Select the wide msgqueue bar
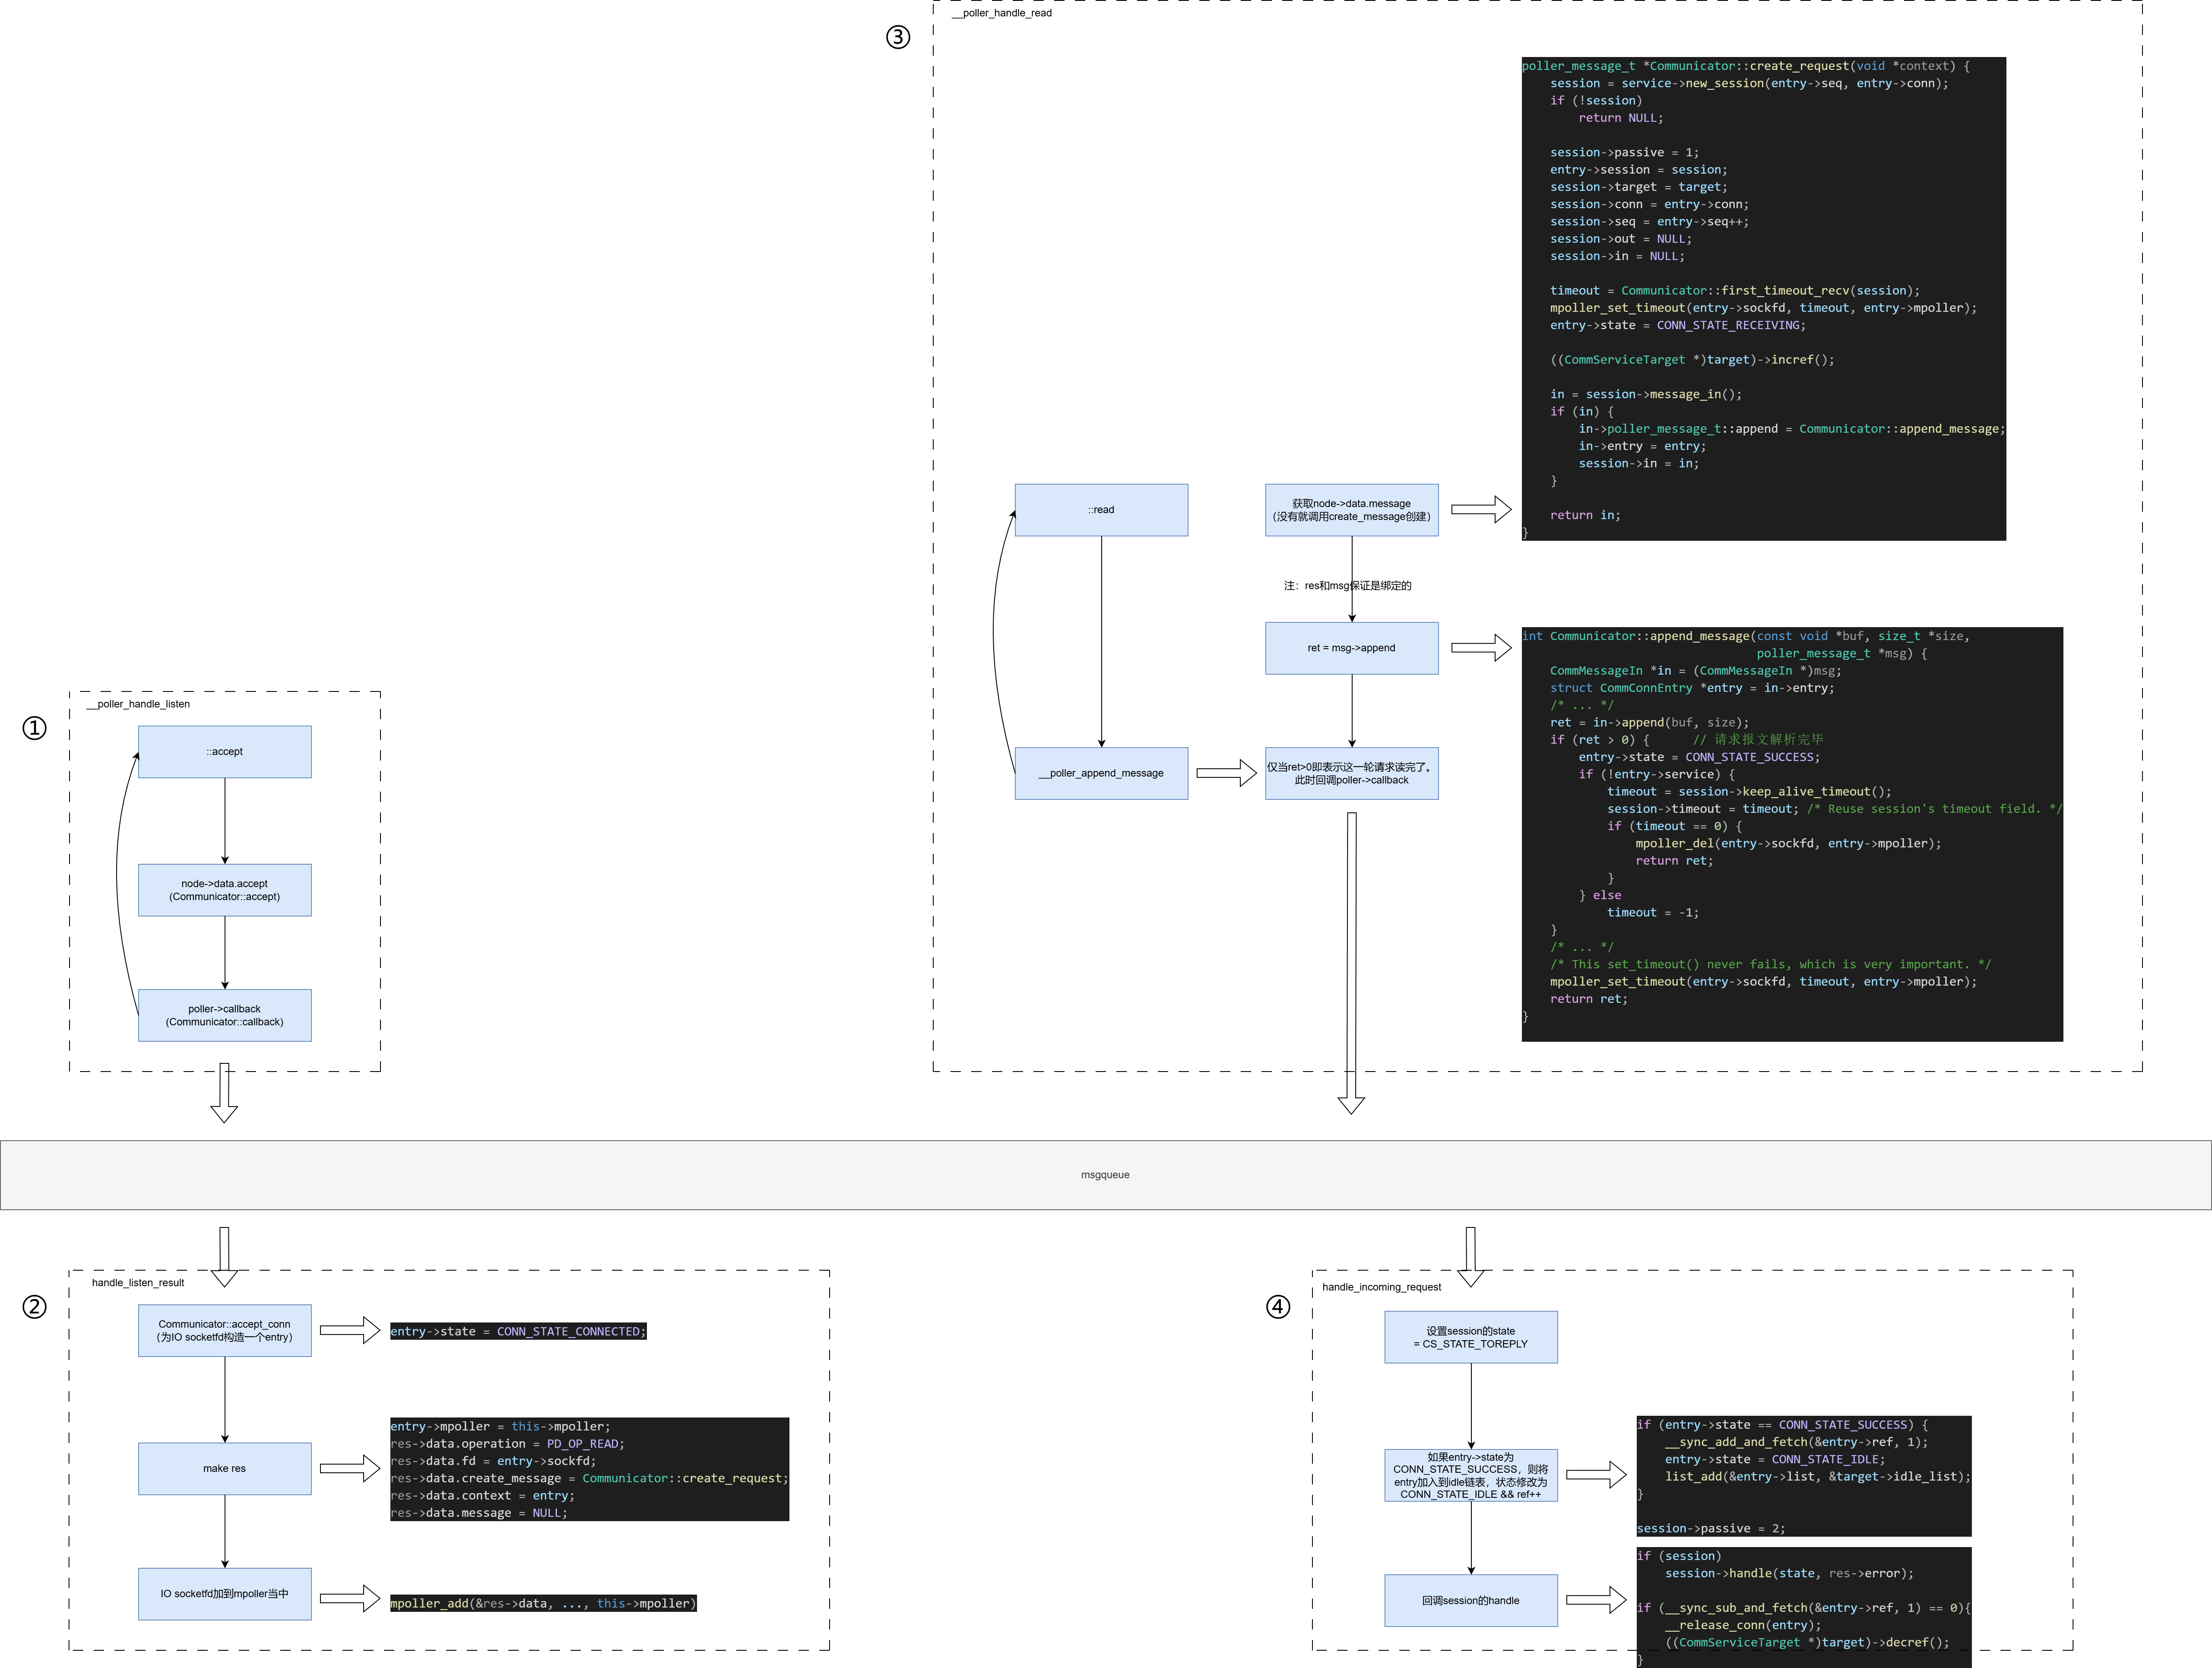This screenshot has width=2212, height=1668. coord(1105,1175)
